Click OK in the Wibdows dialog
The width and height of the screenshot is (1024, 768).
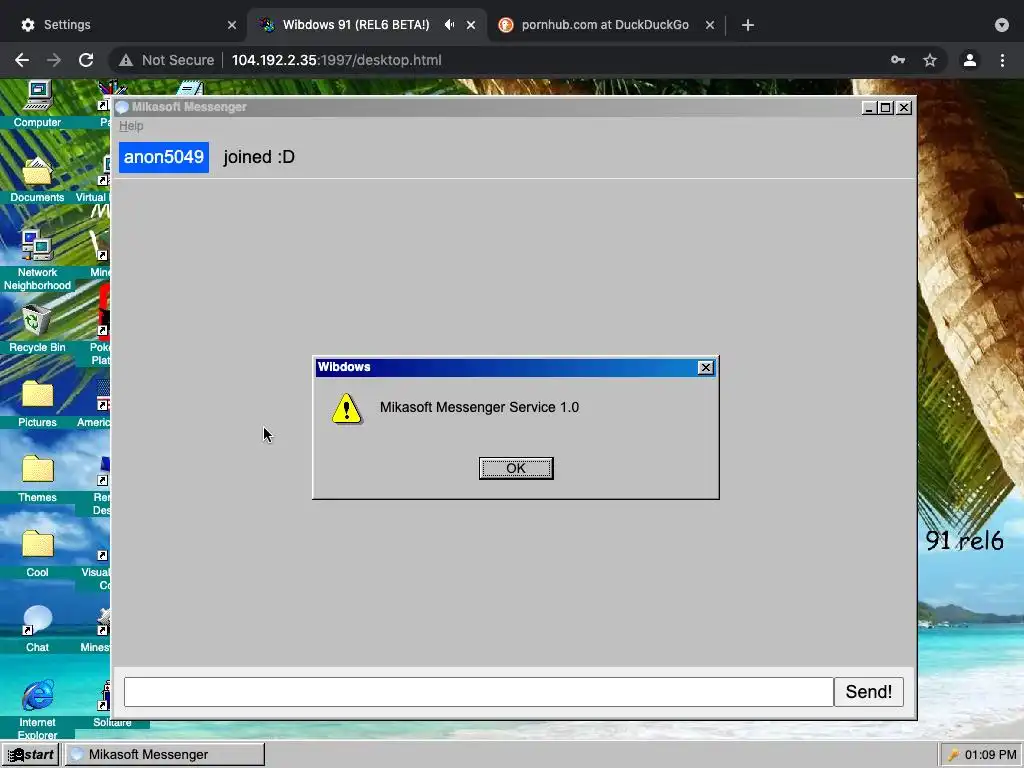[x=516, y=468]
